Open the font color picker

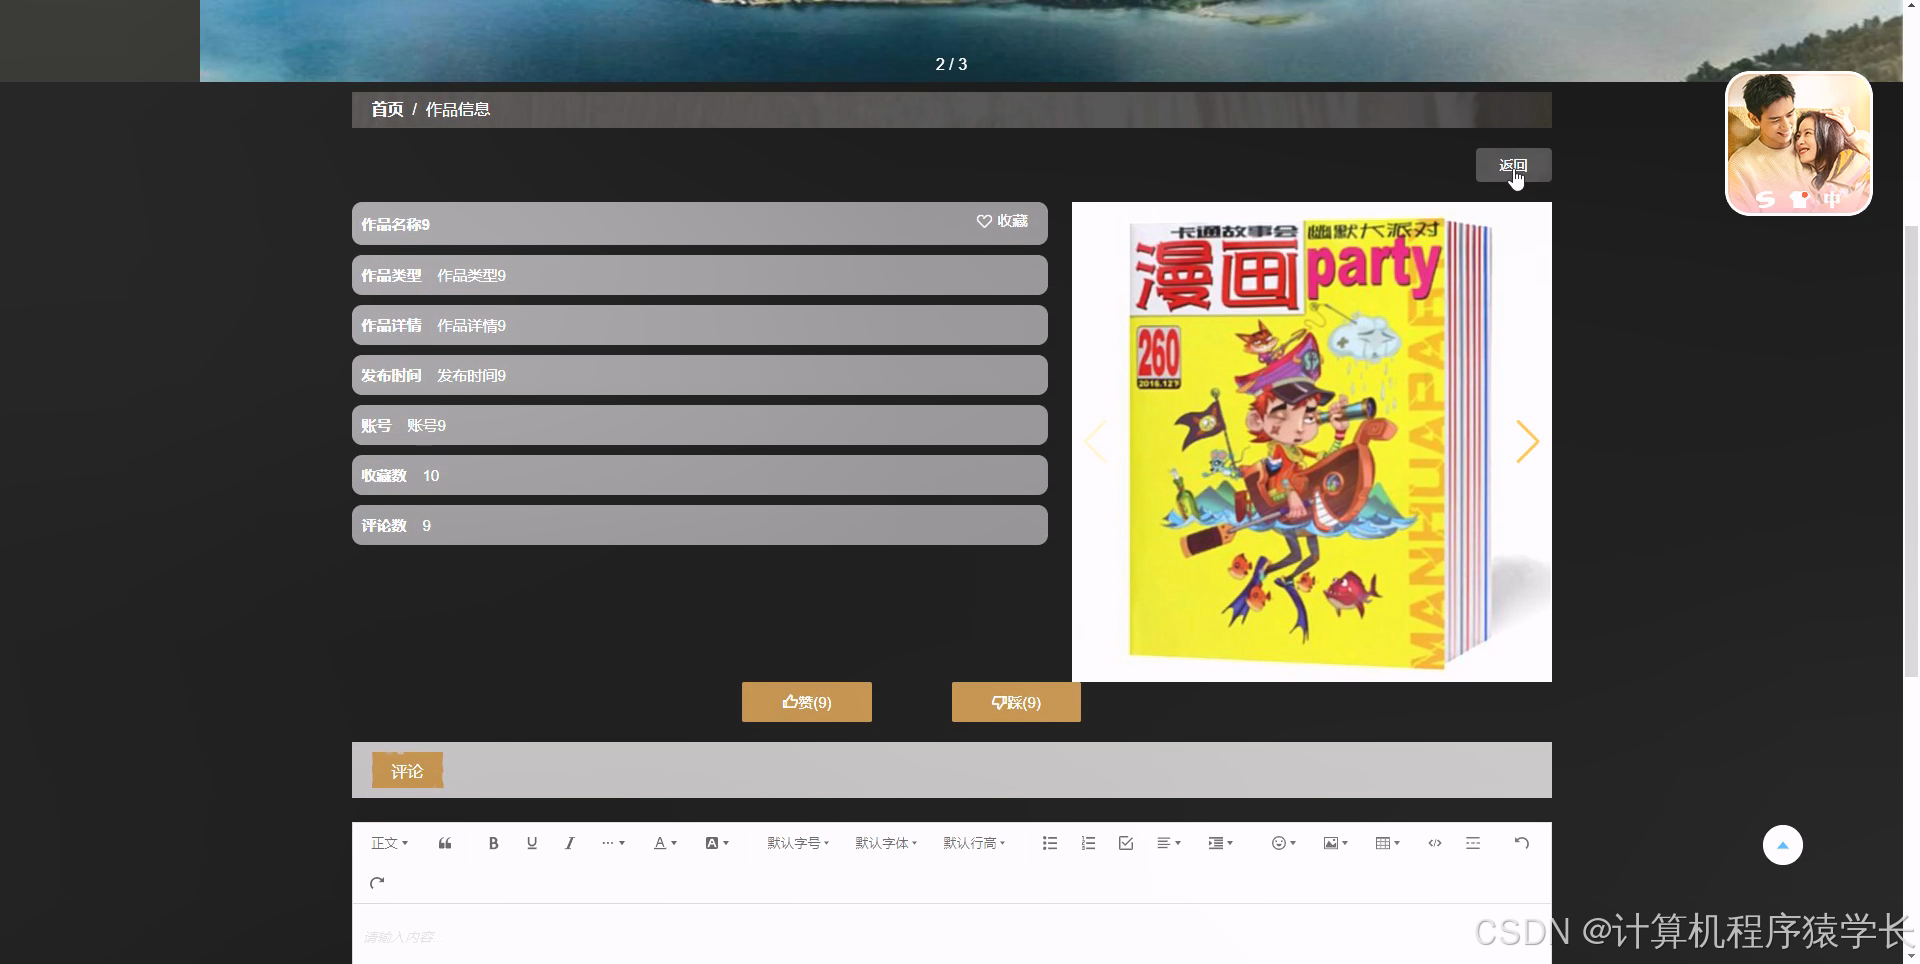click(x=665, y=843)
